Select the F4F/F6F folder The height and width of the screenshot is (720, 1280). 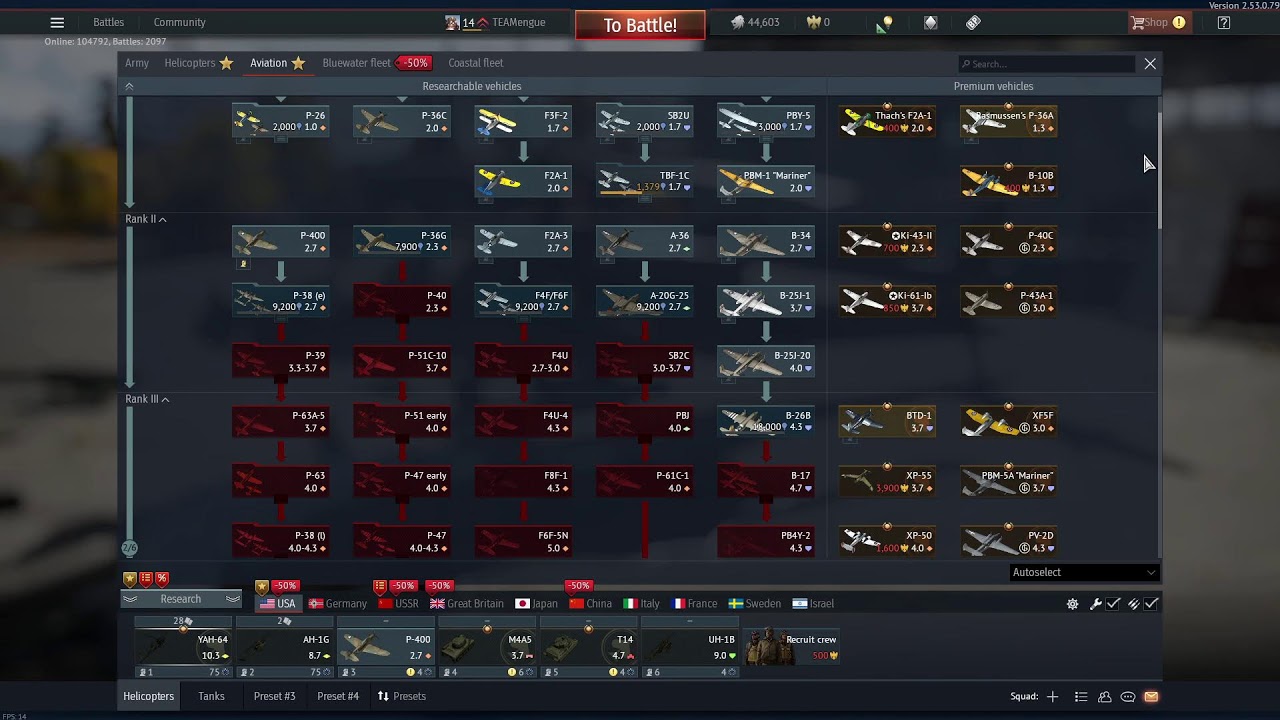coord(523,301)
